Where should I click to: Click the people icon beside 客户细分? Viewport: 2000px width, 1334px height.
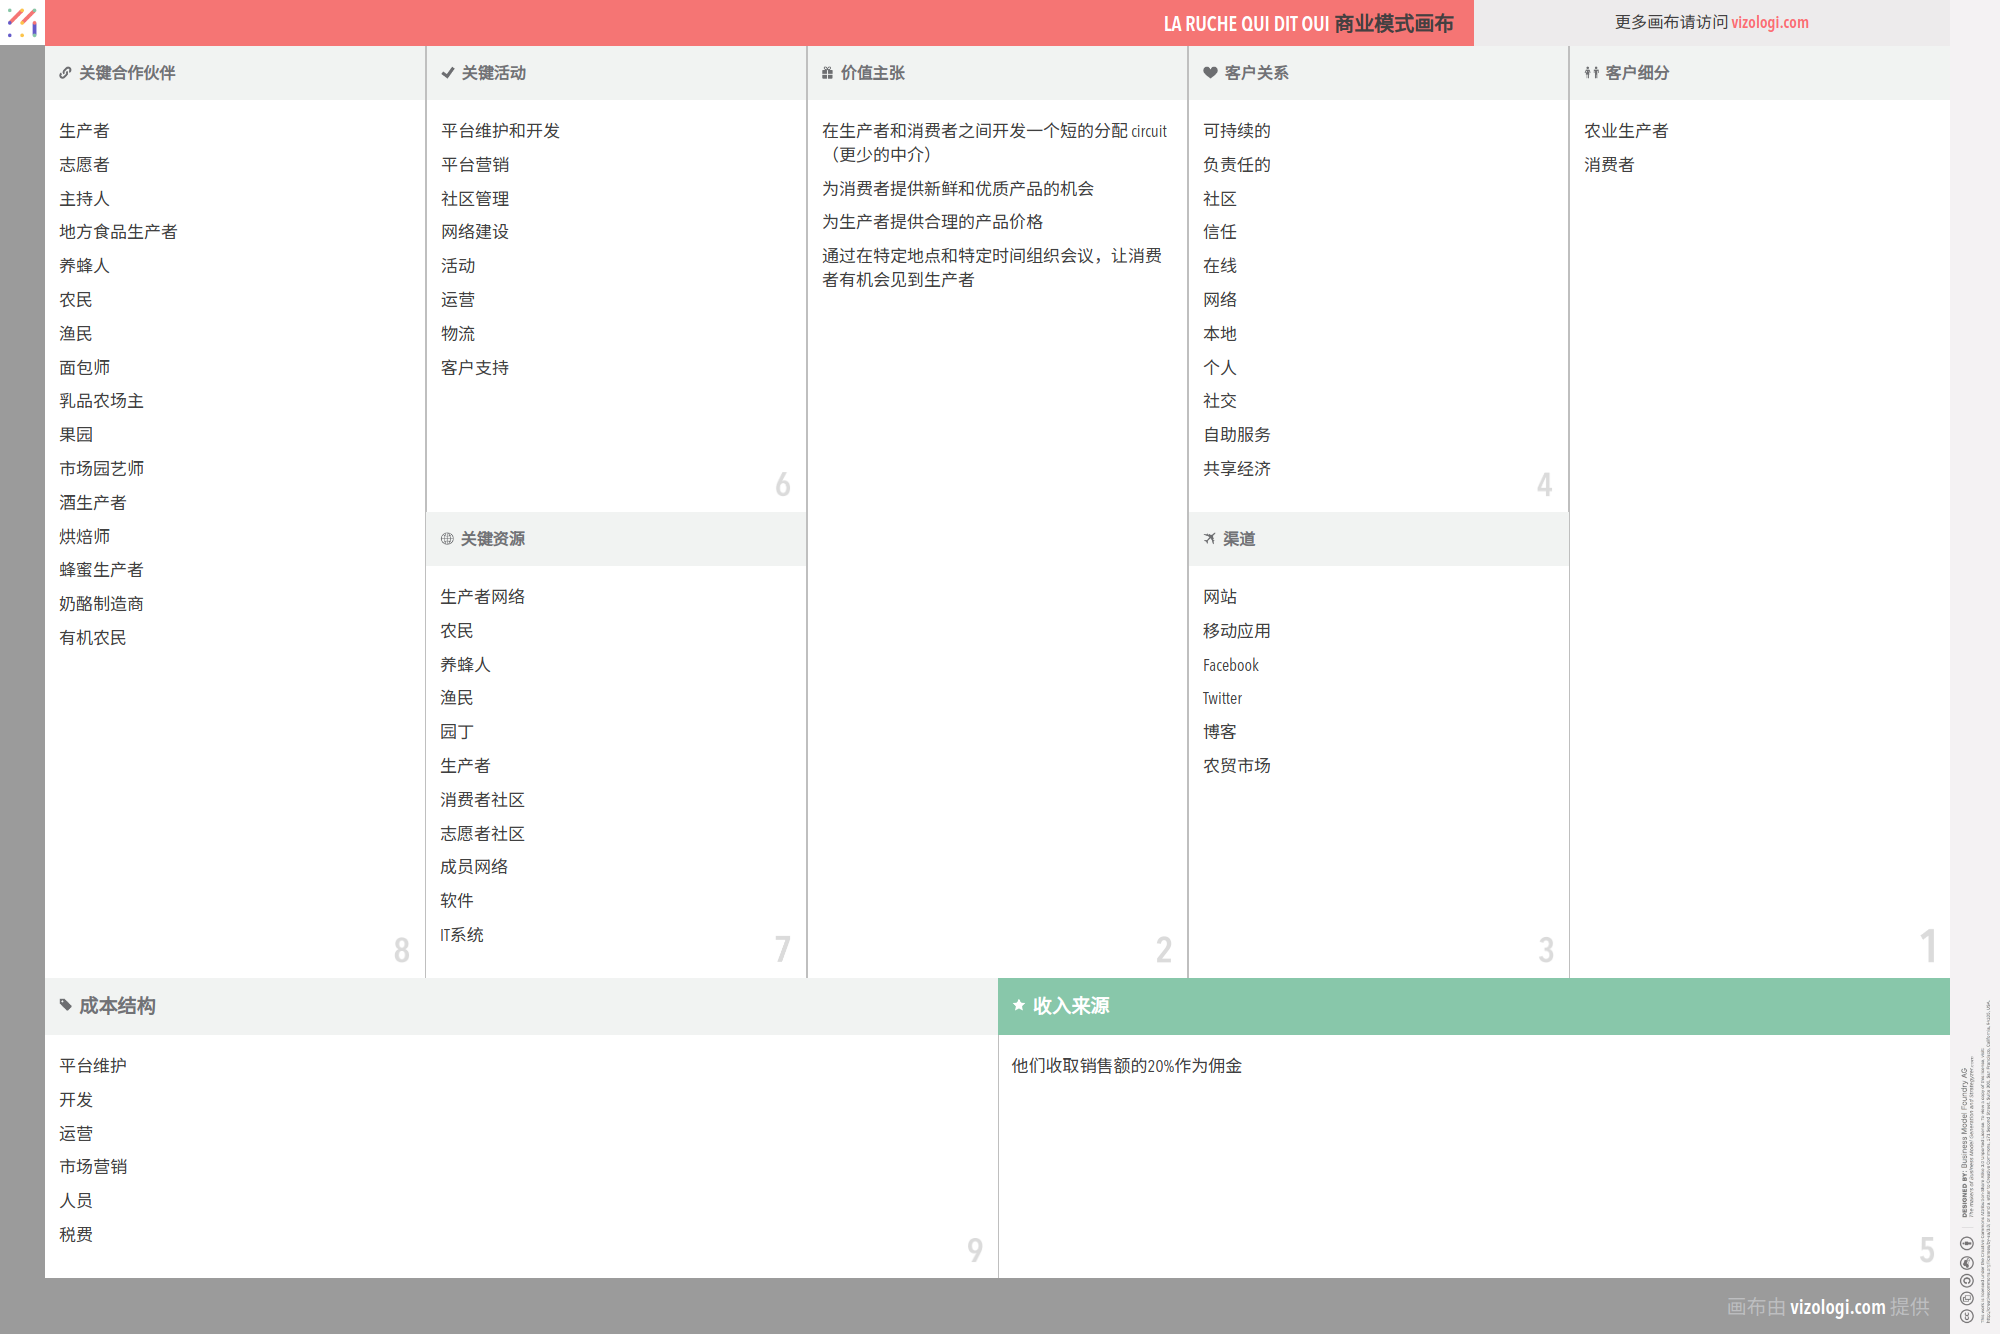click(x=1591, y=73)
